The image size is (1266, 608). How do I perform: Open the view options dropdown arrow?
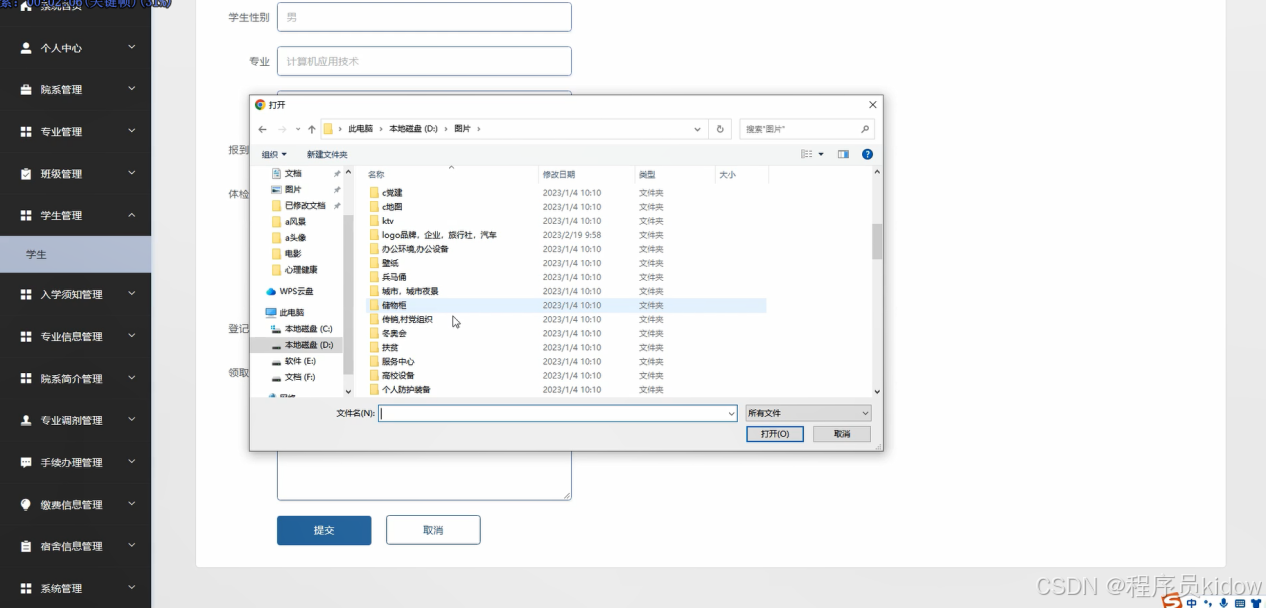click(821, 154)
